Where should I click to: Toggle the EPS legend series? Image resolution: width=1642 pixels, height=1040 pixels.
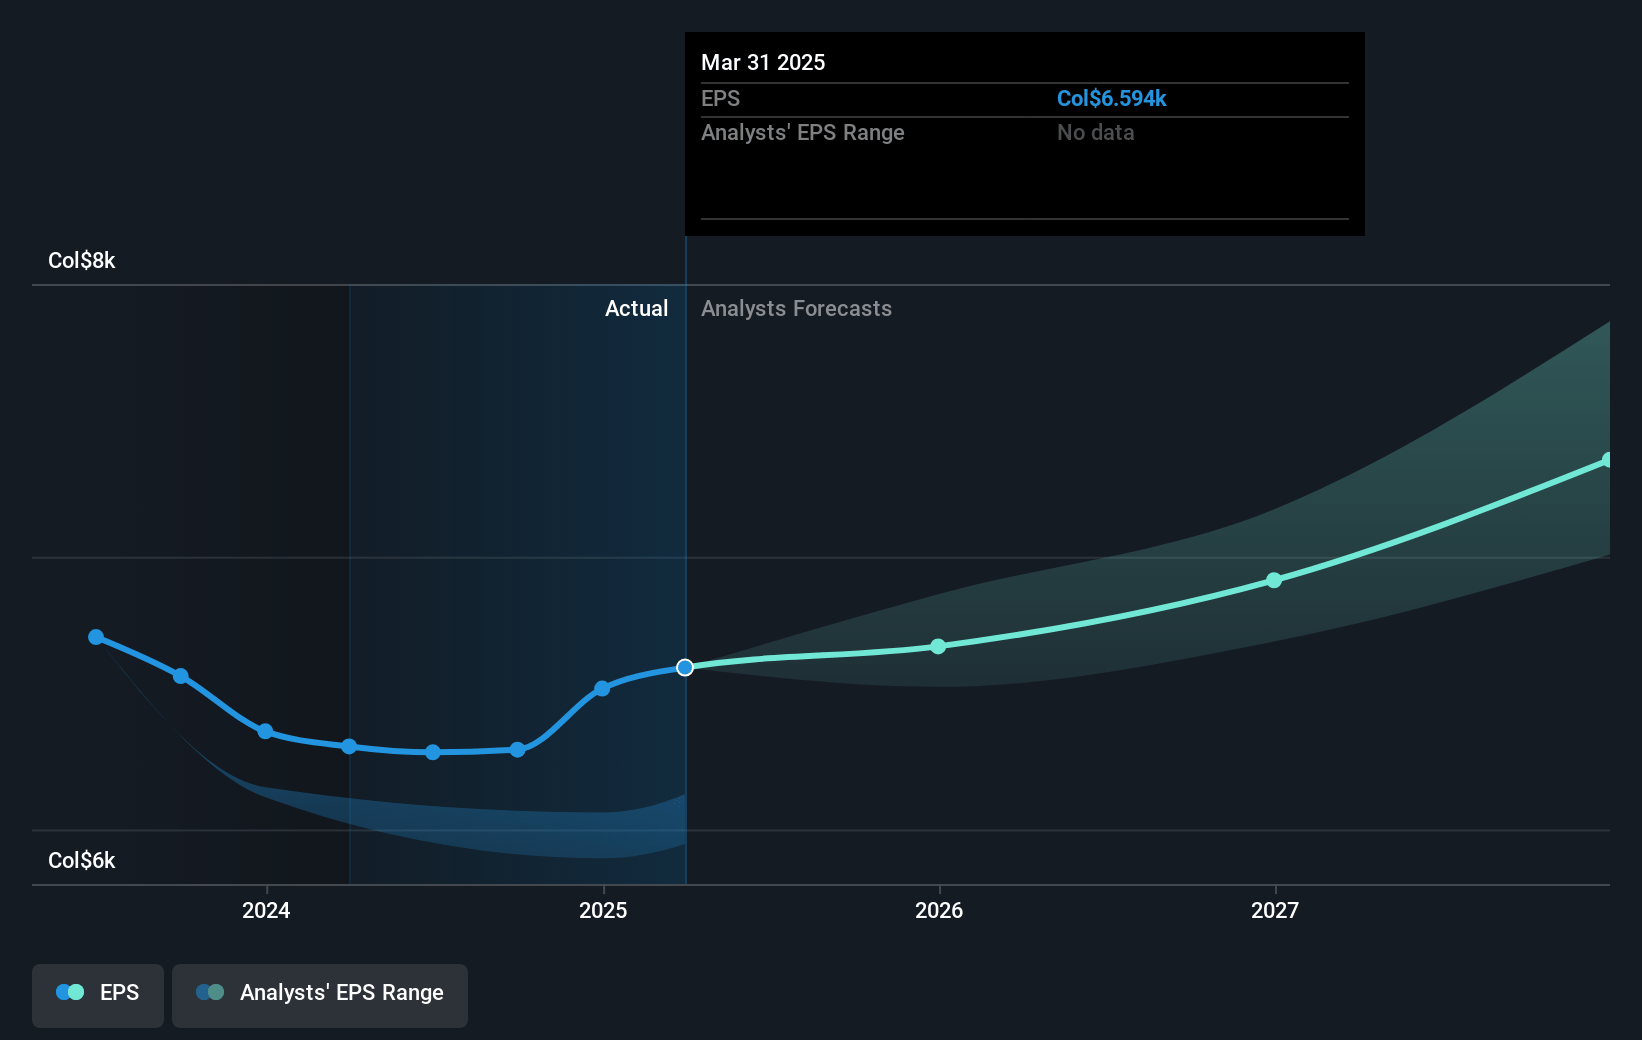click(x=98, y=995)
